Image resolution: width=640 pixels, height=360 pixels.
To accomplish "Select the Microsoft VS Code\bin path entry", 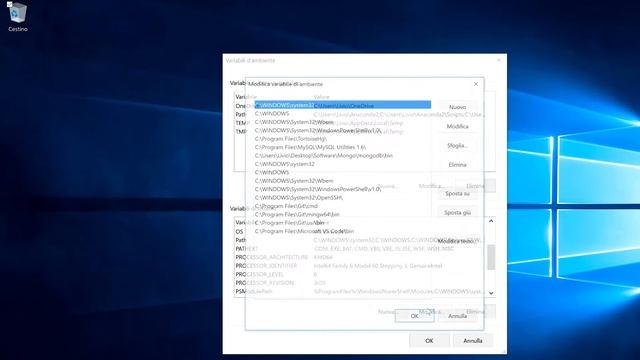I will 342,231.
